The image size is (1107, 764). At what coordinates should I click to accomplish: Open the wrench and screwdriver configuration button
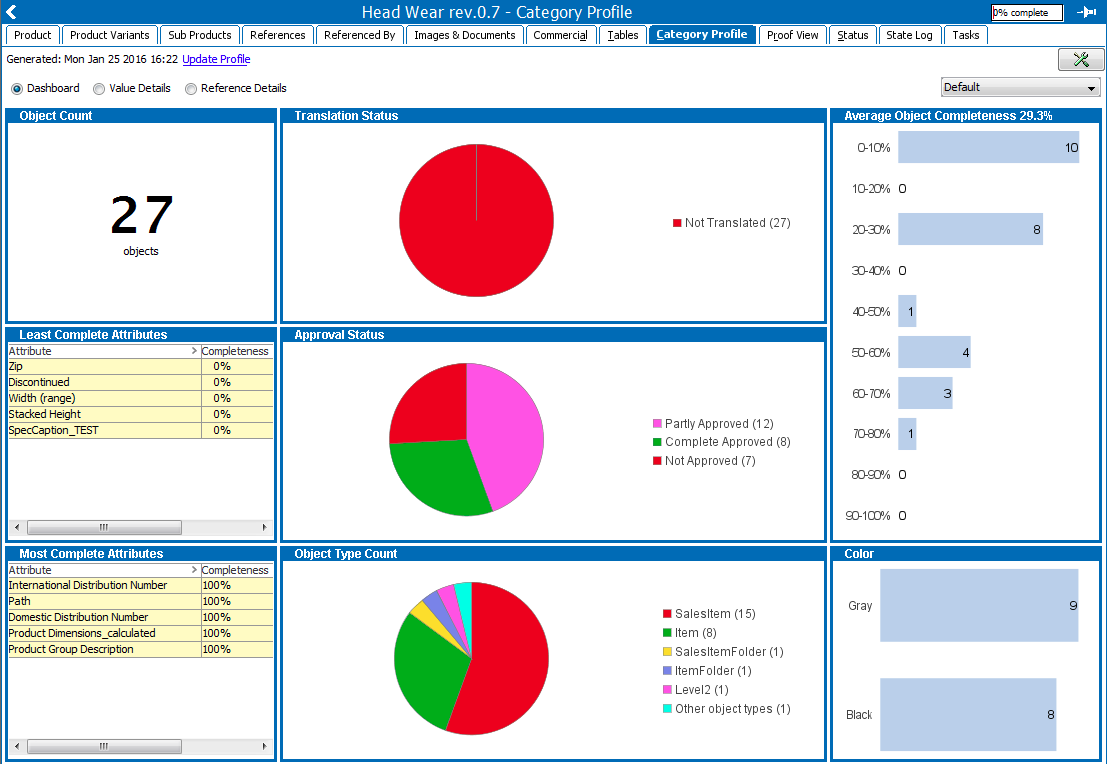[1080, 60]
